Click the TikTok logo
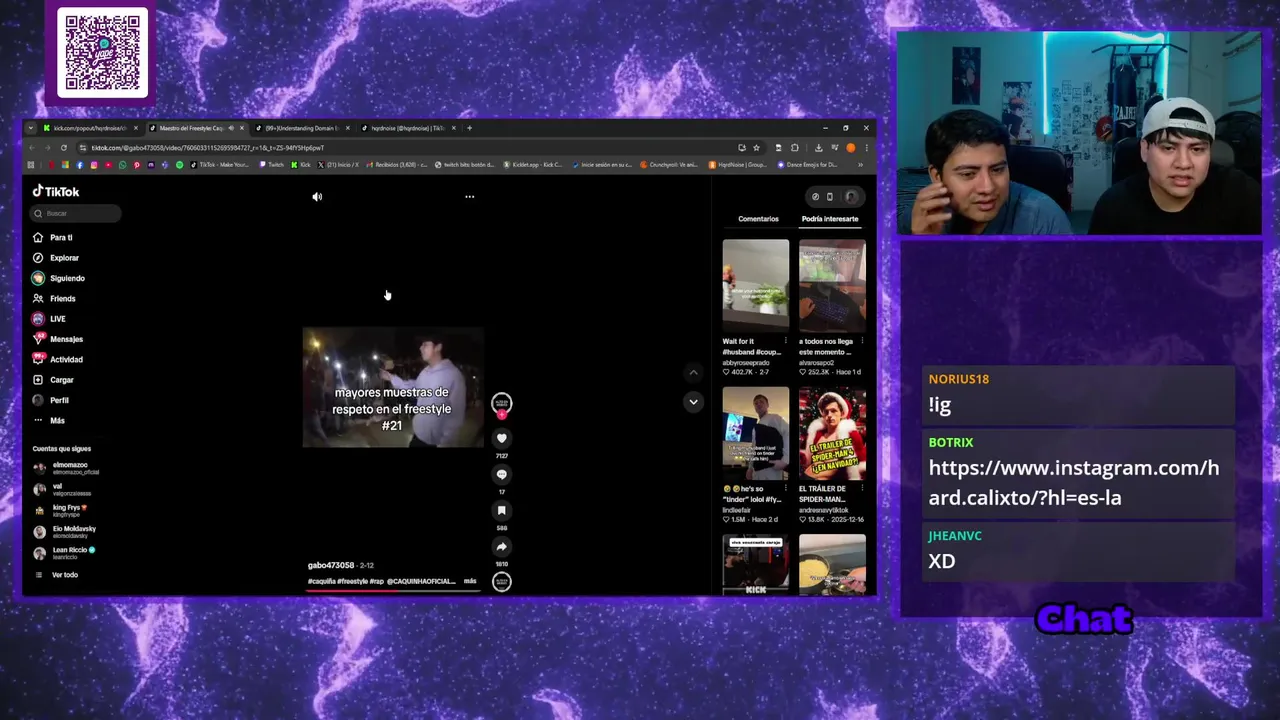Image resolution: width=1280 pixels, height=720 pixels. point(56,191)
